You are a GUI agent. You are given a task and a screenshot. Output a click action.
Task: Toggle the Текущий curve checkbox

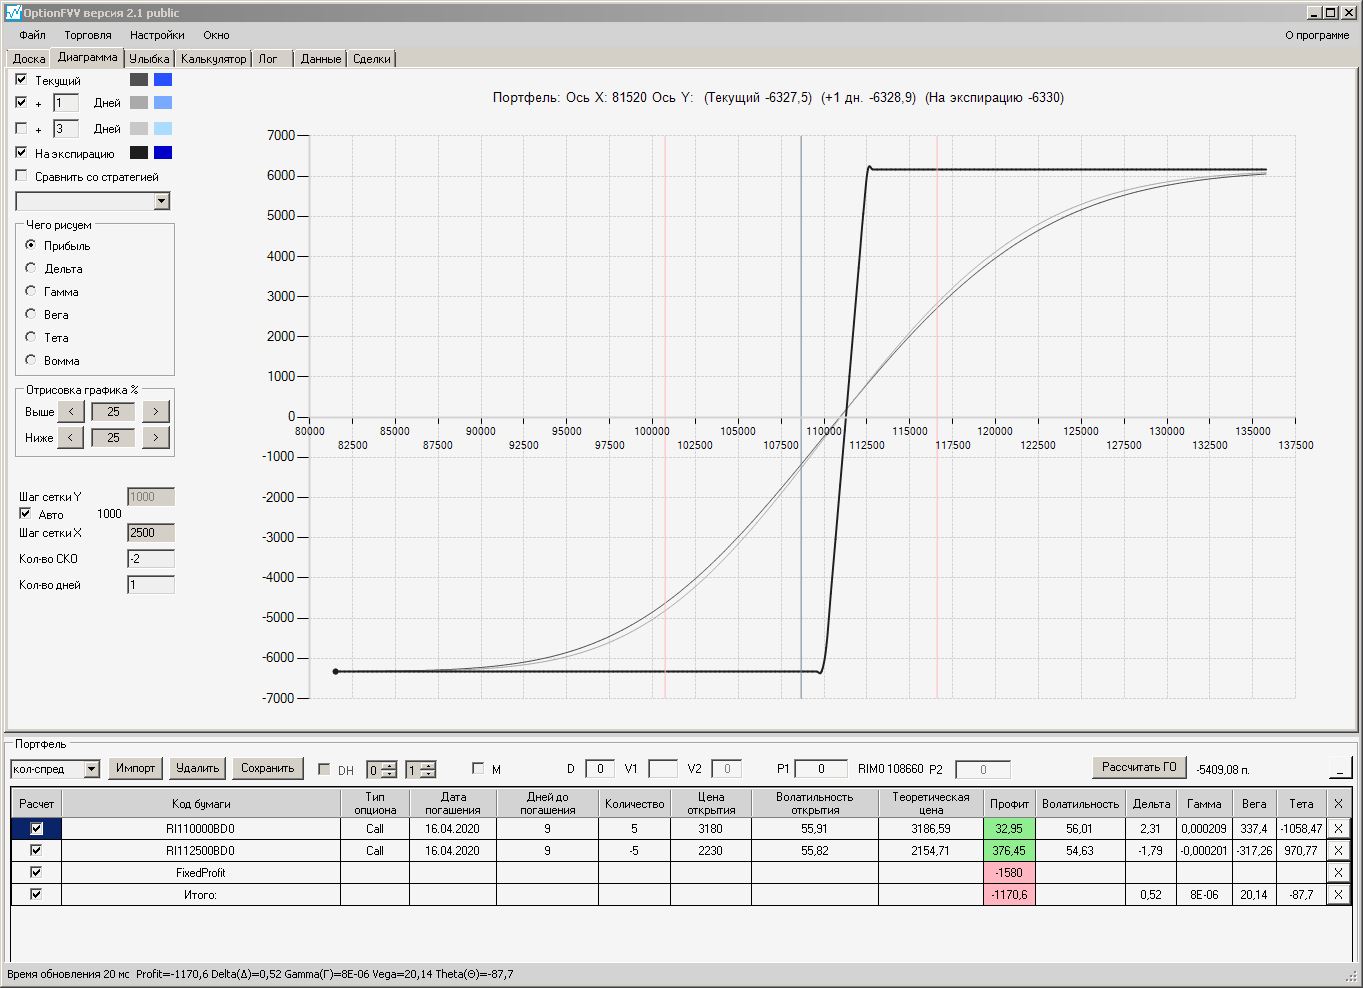pyautogui.click(x=21, y=79)
